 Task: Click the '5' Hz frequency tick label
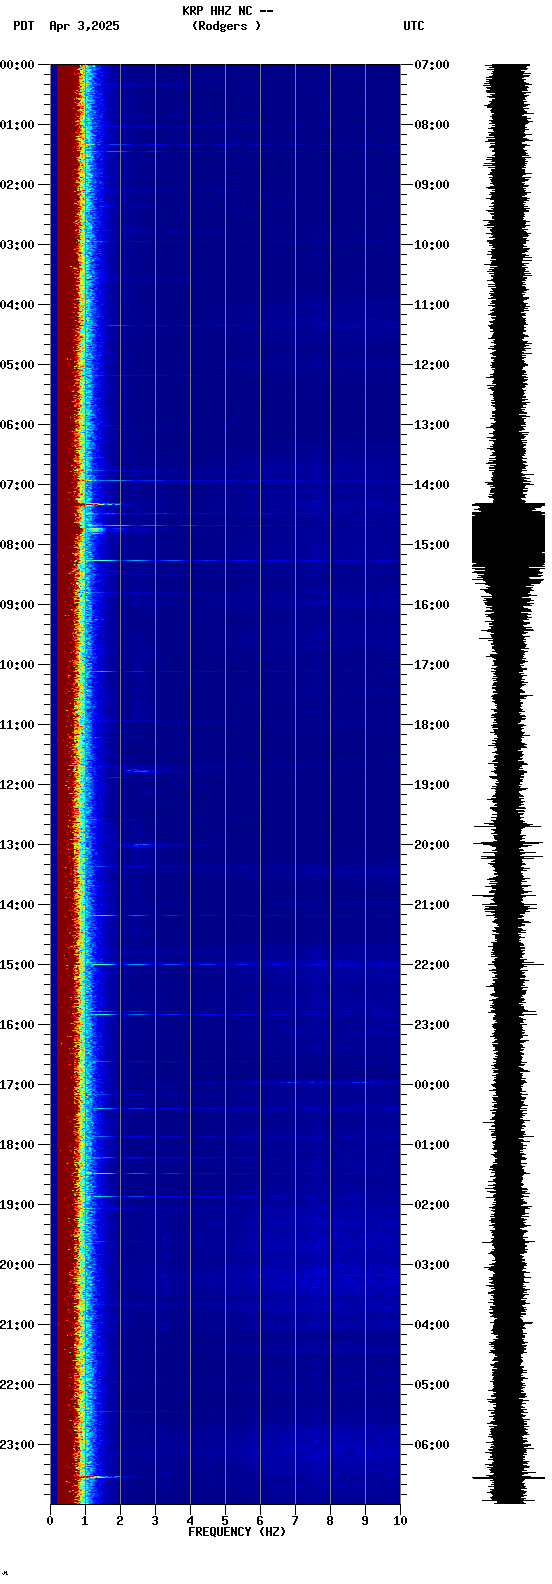pyautogui.click(x=225, y=1521)
